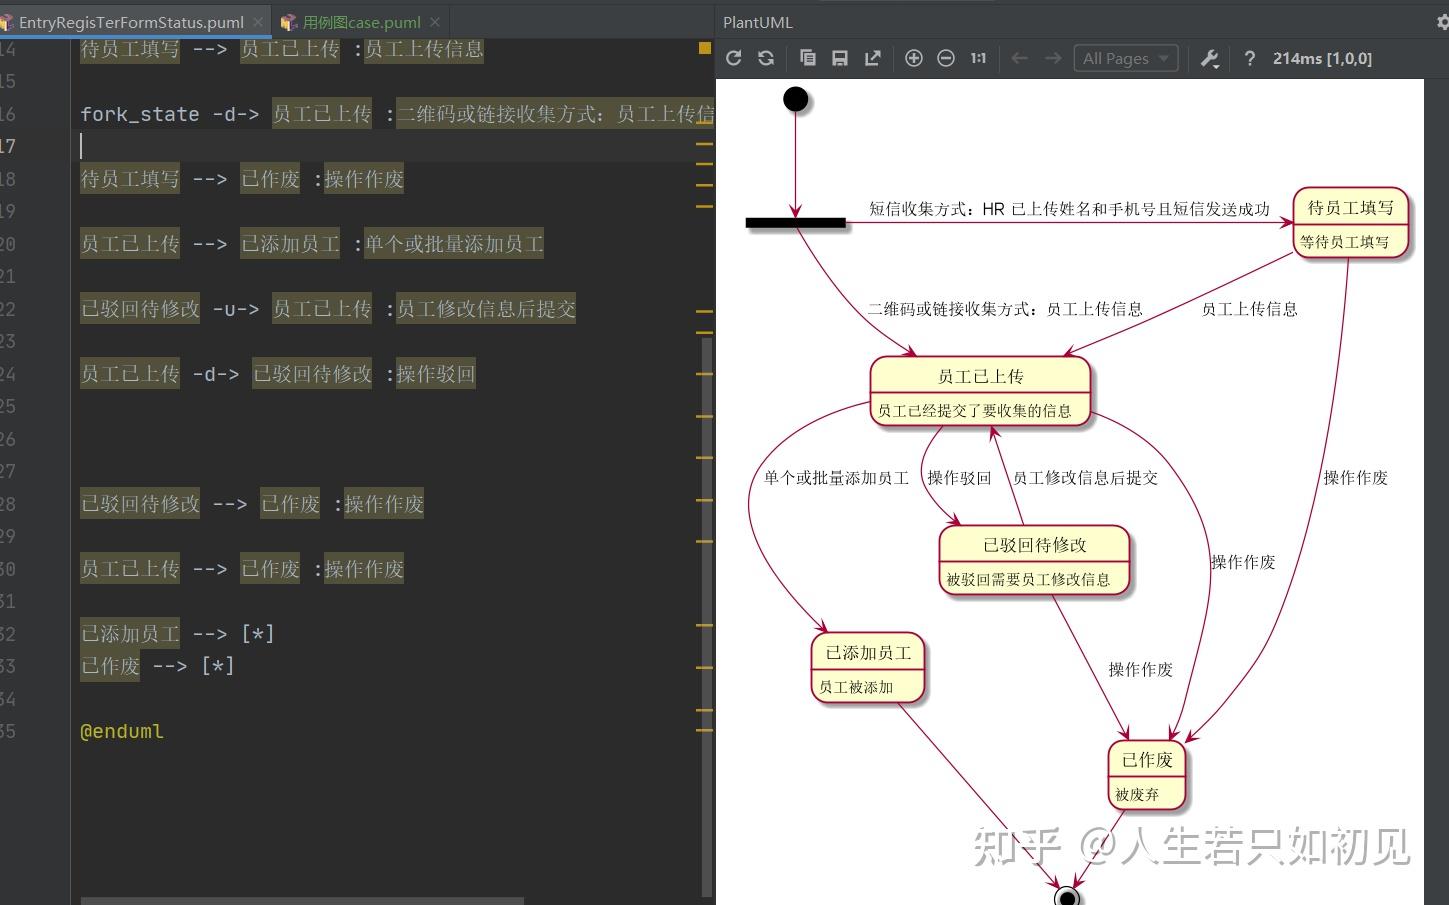Save the rendered diagram with the save icon
The height and width of the screenshot is (905, 1449).
click(840, 58)
